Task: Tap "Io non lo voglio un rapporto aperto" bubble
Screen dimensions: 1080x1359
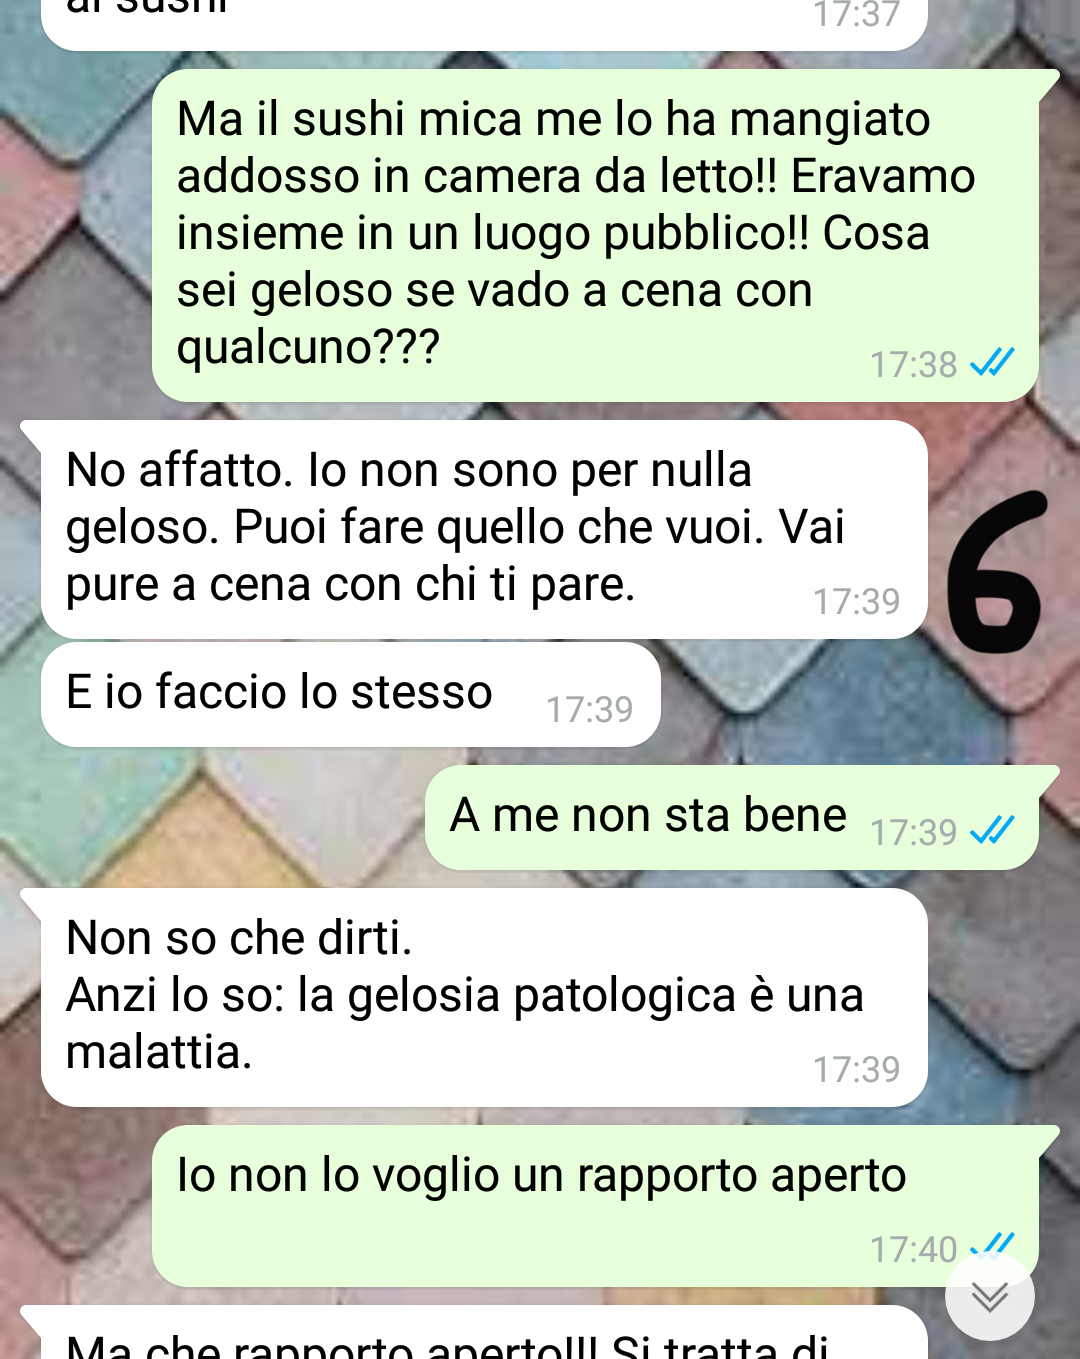Action: point(595,1206)
